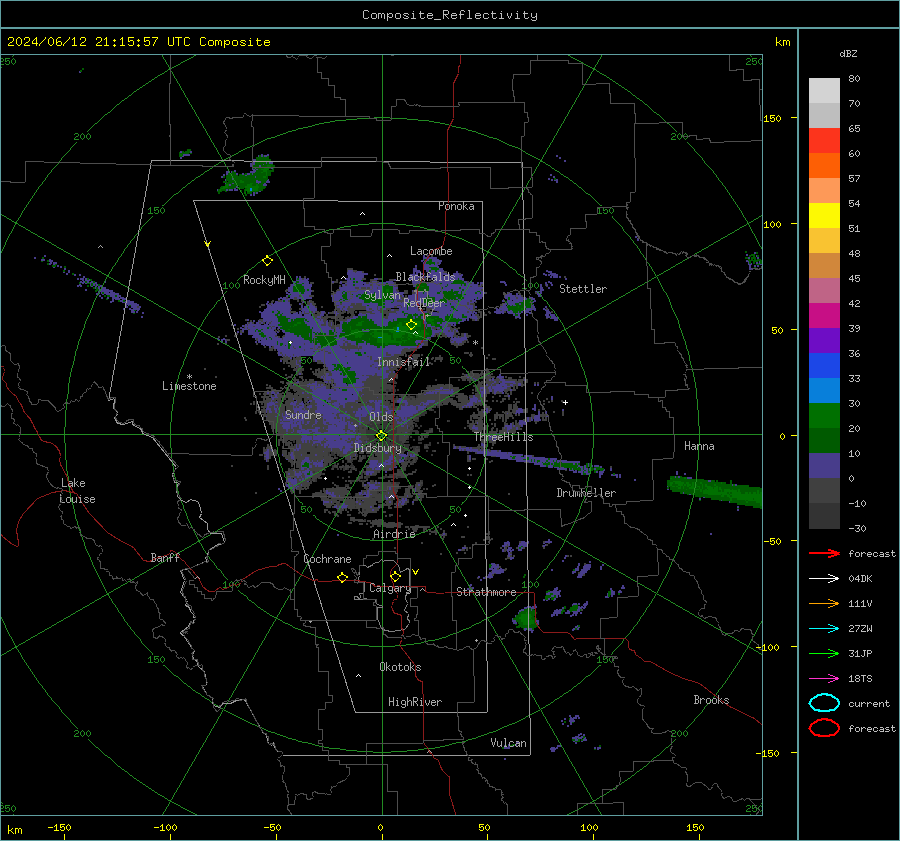Click the Stettler city label

[583, 289]
